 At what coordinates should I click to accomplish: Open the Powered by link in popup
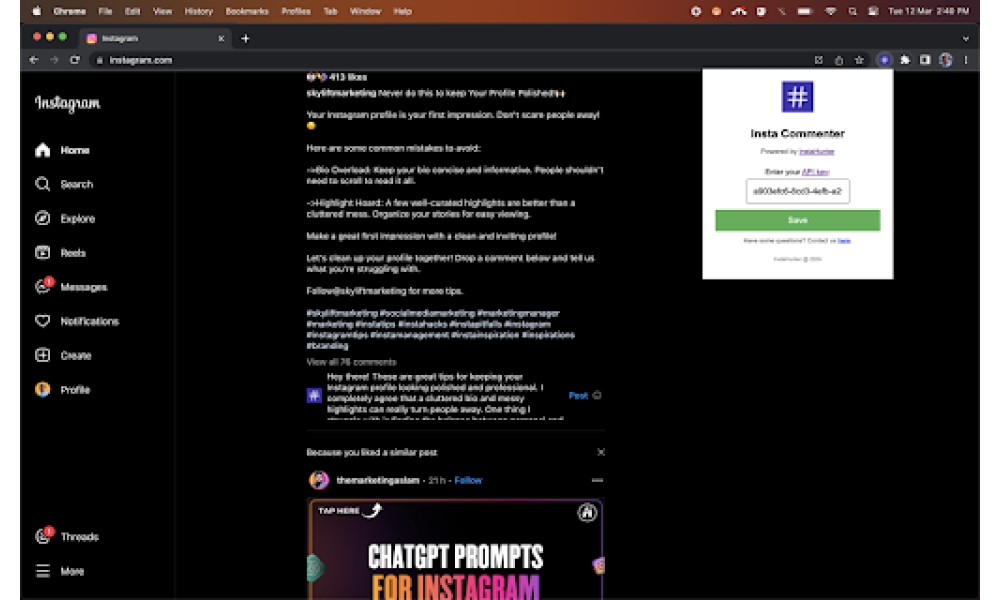816,152
